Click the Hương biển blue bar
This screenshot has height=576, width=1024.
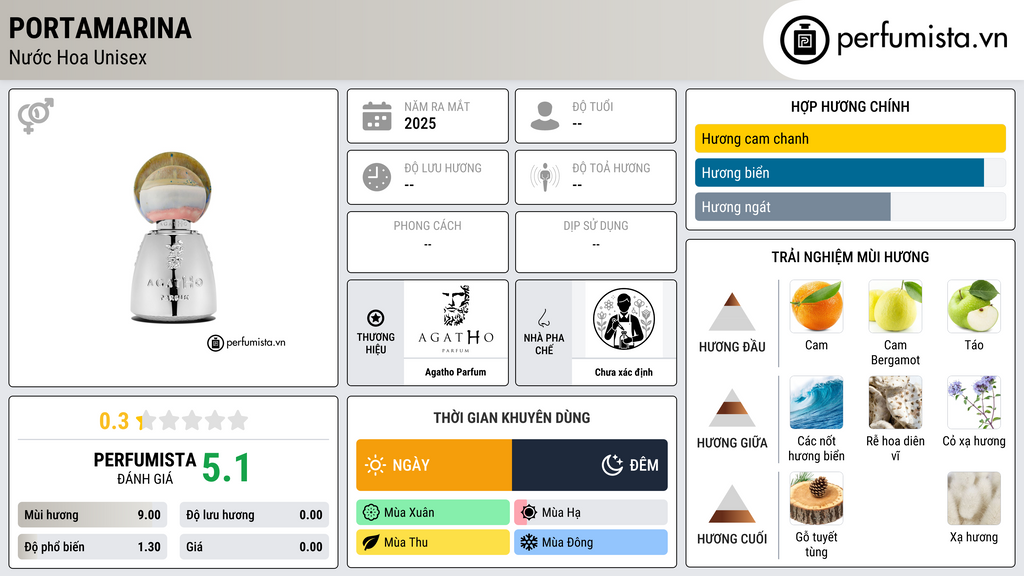coord(839,172)
